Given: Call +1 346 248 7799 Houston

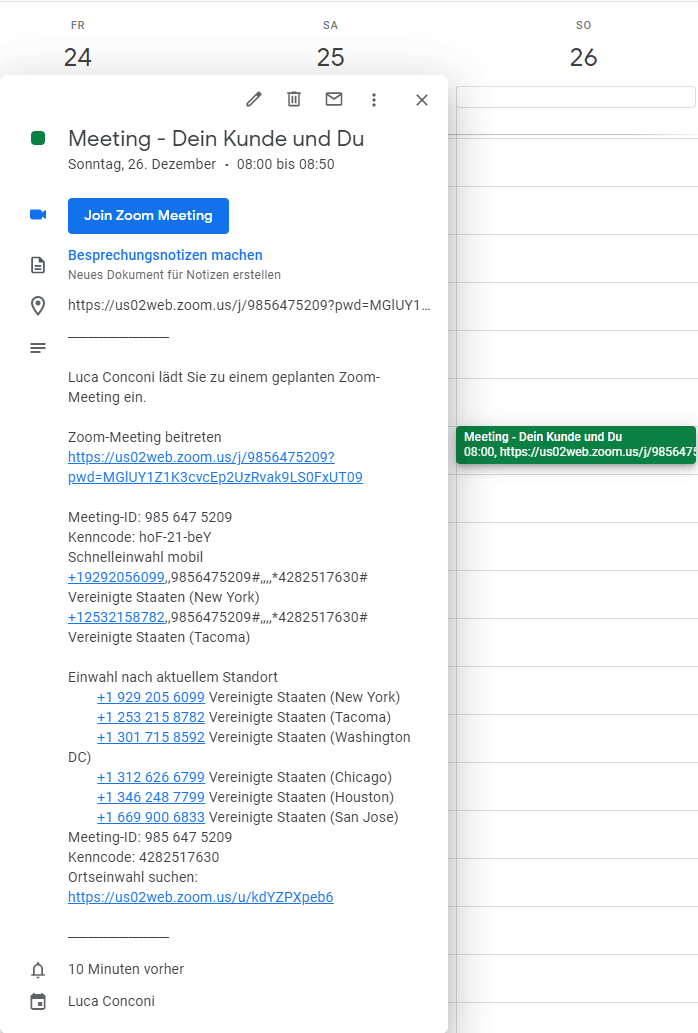Looking at the screenshot, I should coord(151,797).
